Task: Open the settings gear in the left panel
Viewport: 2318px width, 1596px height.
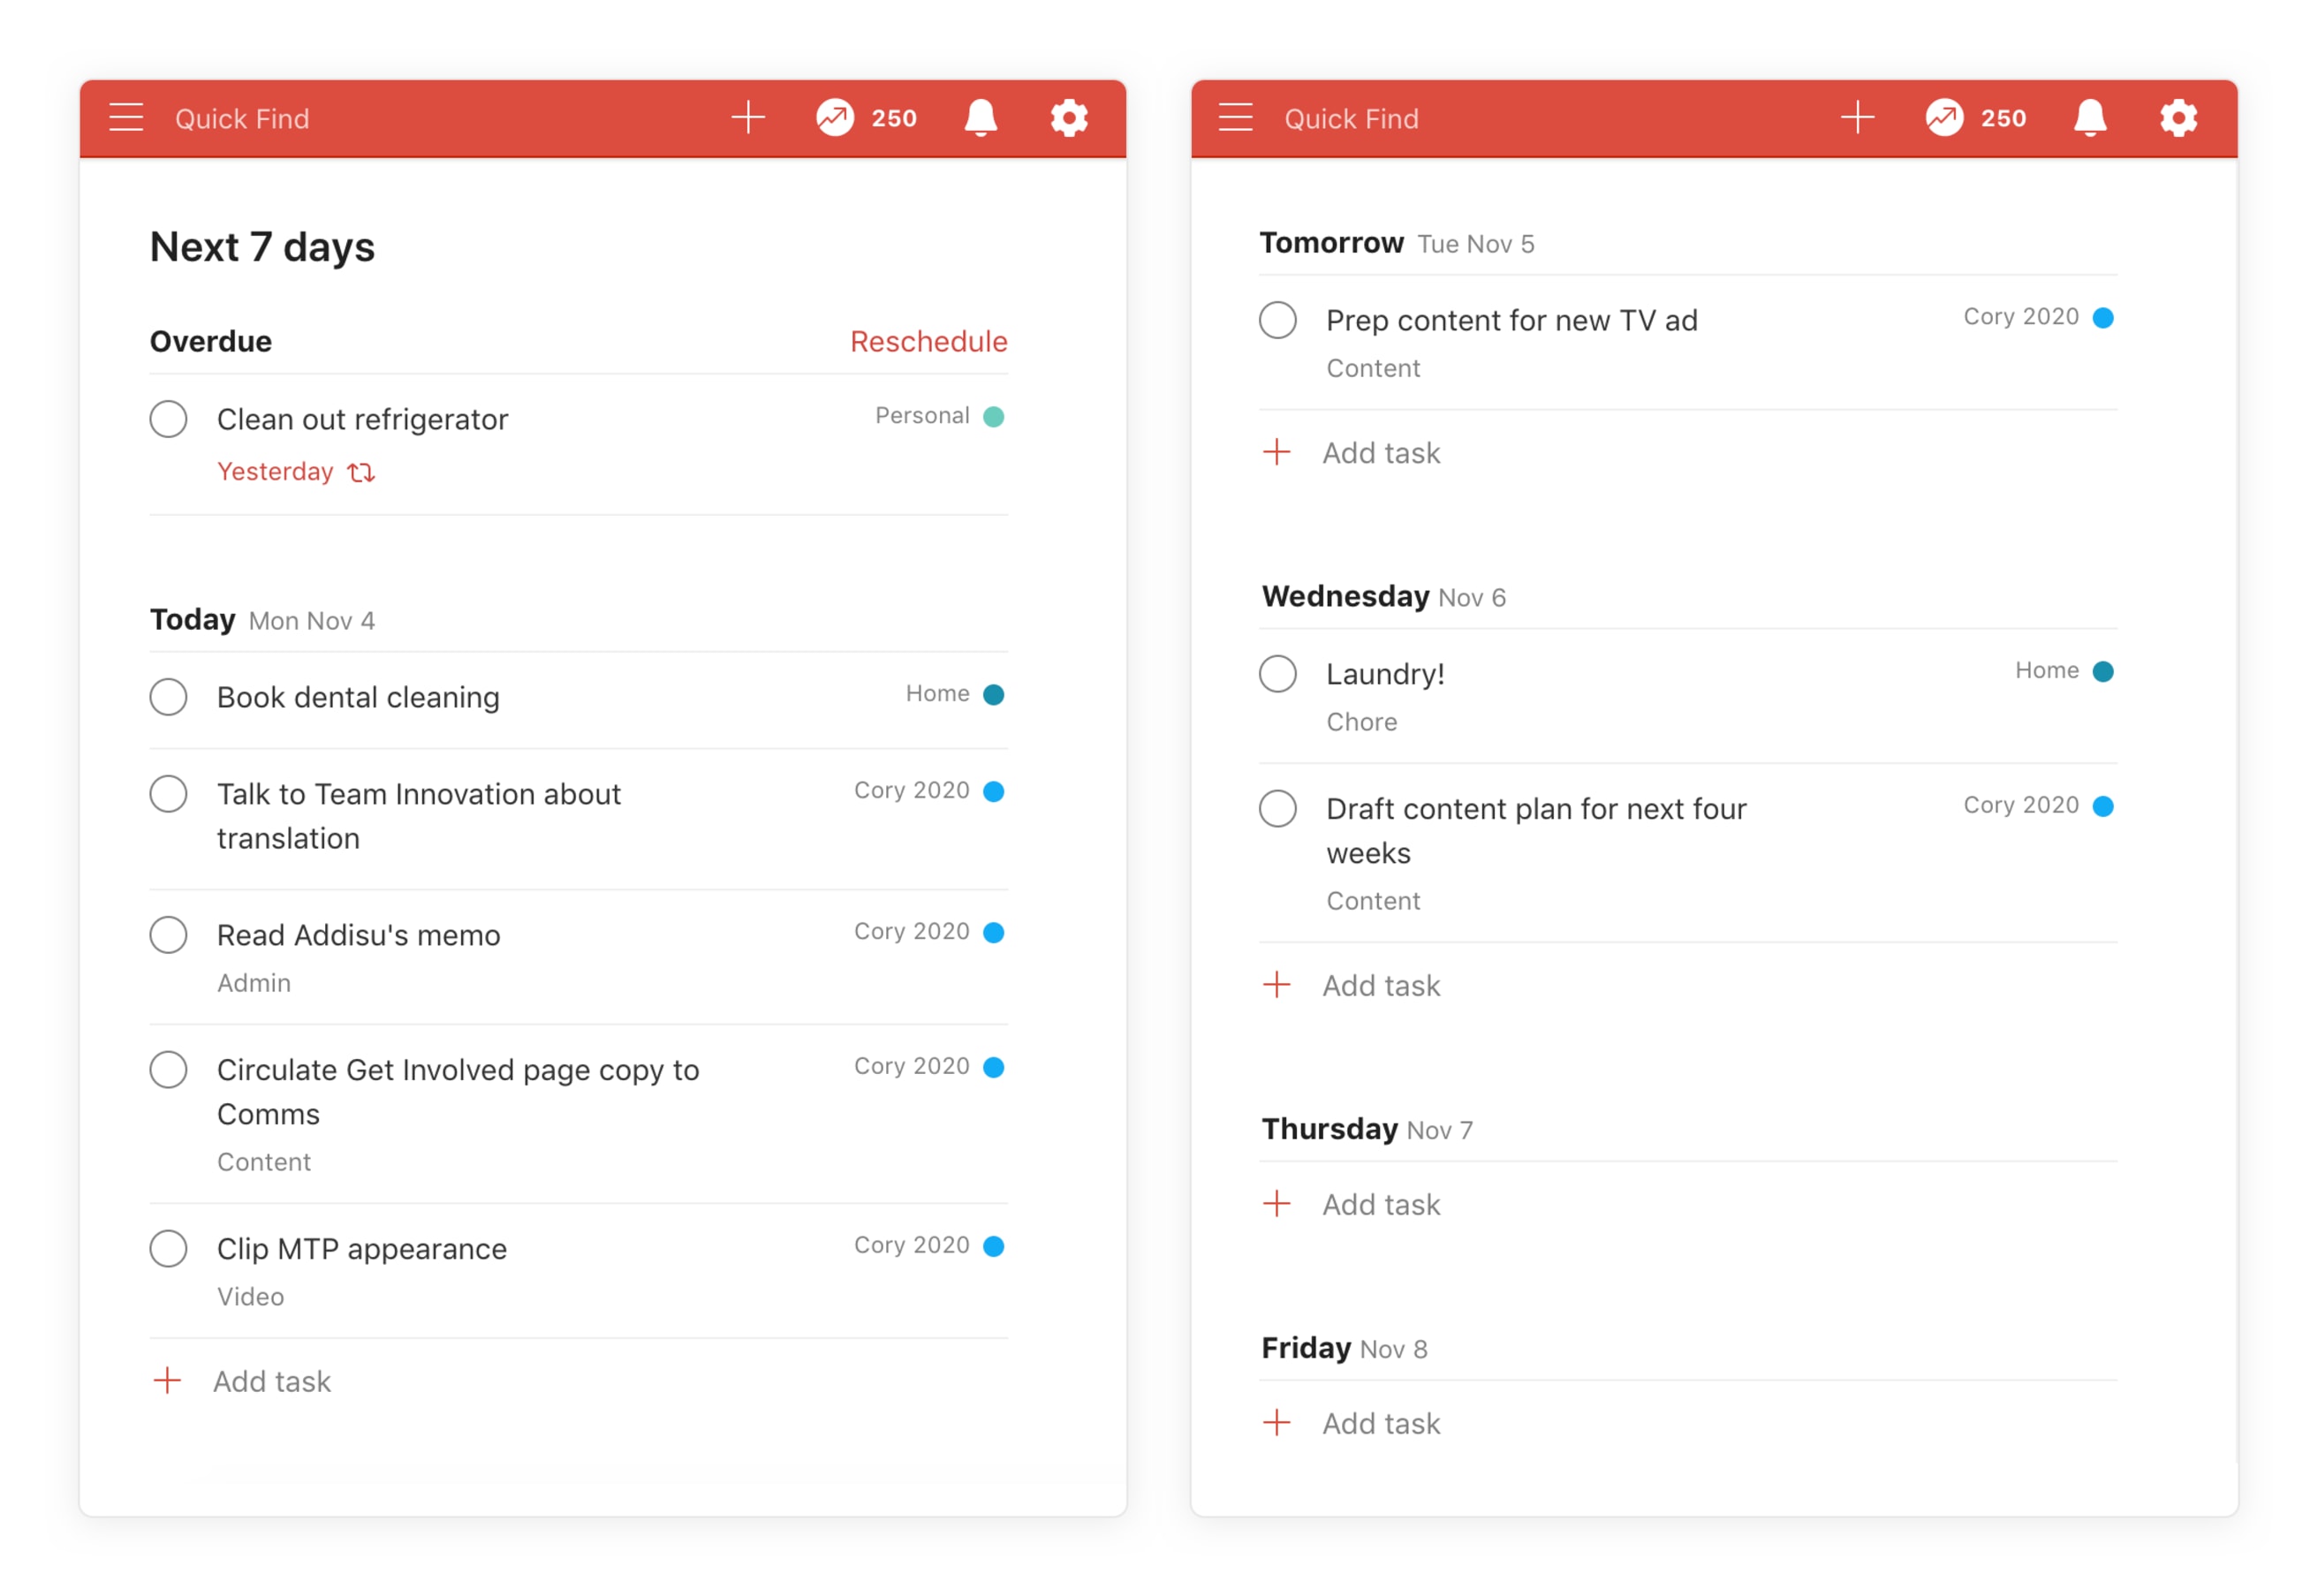Action: pyautogui.click(x=1069, y=118)
